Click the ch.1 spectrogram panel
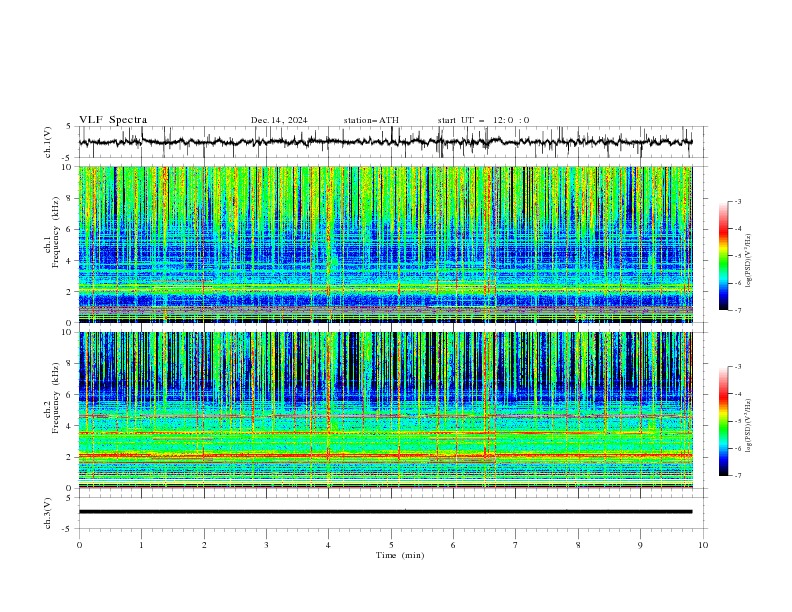This screenshot has height=612, width=792. [x=385, y=244]
